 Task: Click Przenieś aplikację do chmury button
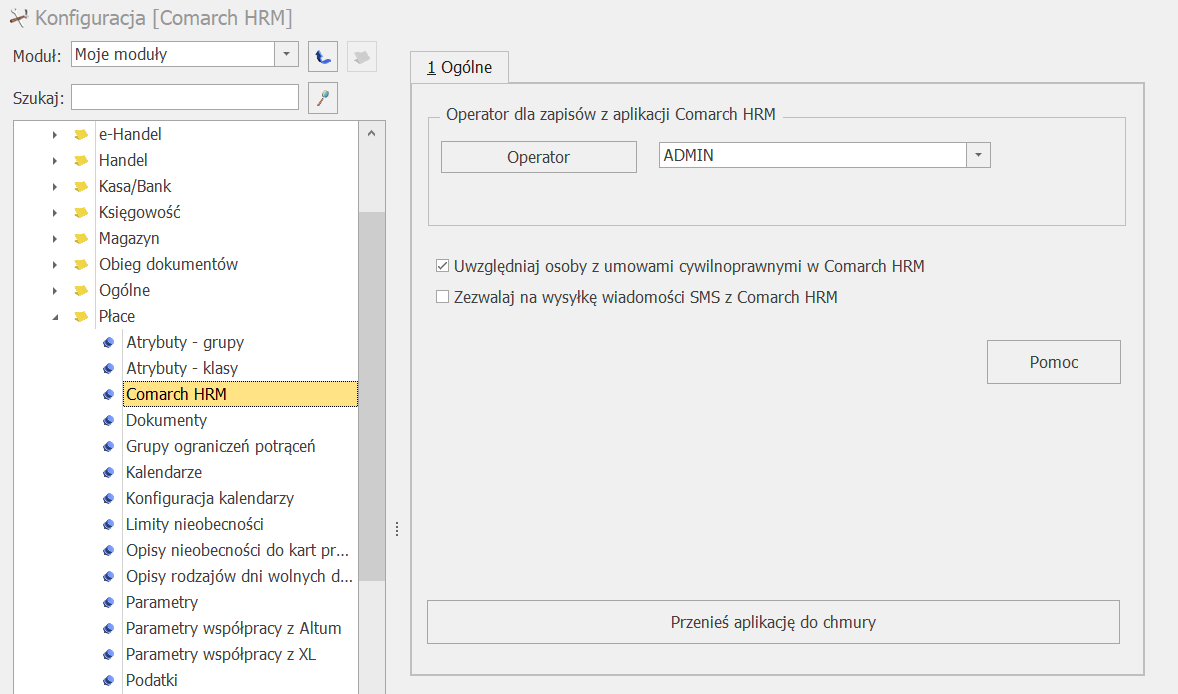click(x=773, y=622)
